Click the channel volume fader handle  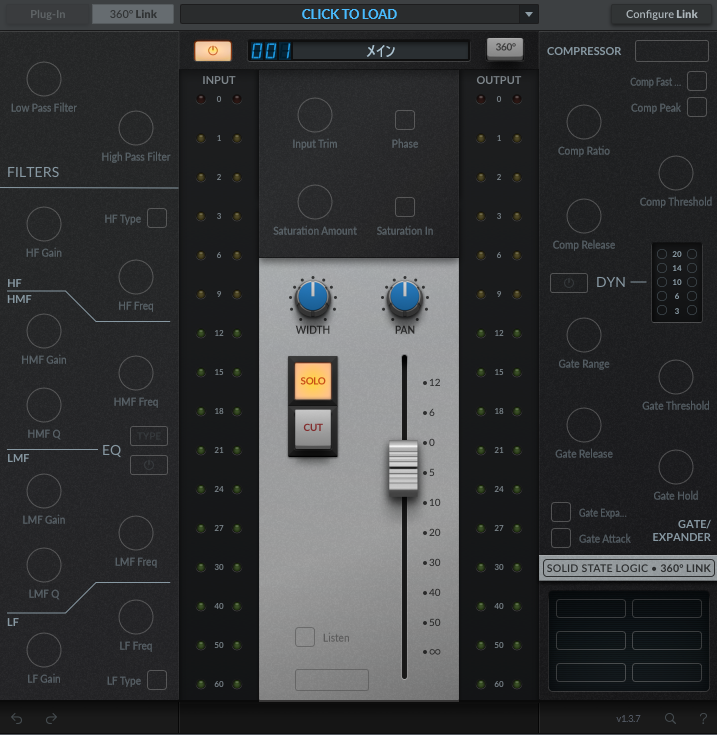pyautogui.click(x=403, y=467)
